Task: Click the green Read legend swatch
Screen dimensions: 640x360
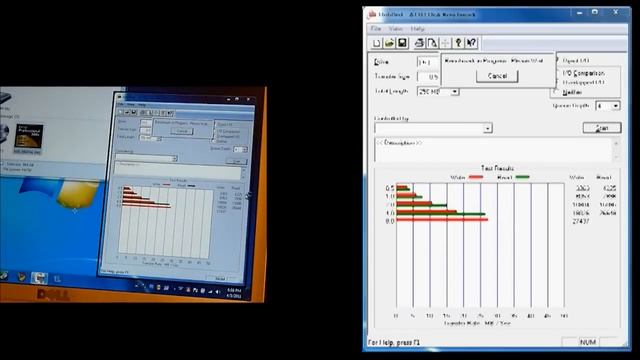Action: pos(522,177)
